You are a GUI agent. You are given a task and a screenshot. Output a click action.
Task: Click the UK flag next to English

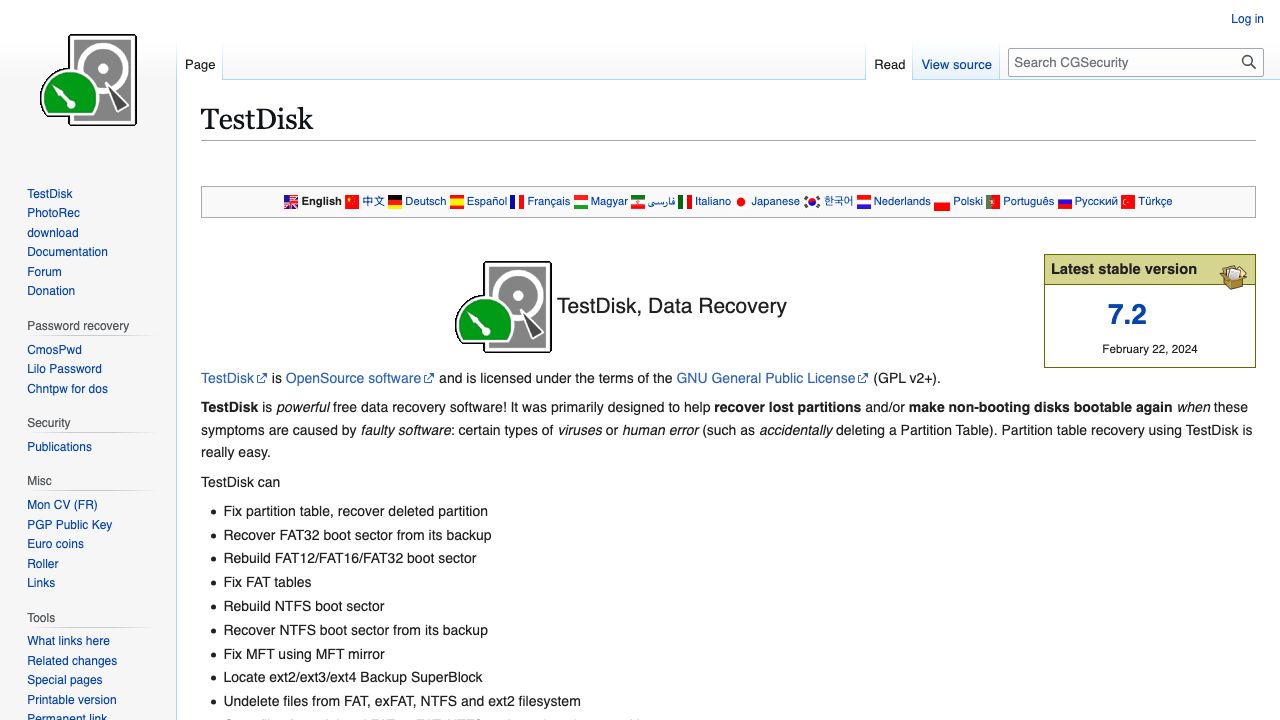point(291,202)
